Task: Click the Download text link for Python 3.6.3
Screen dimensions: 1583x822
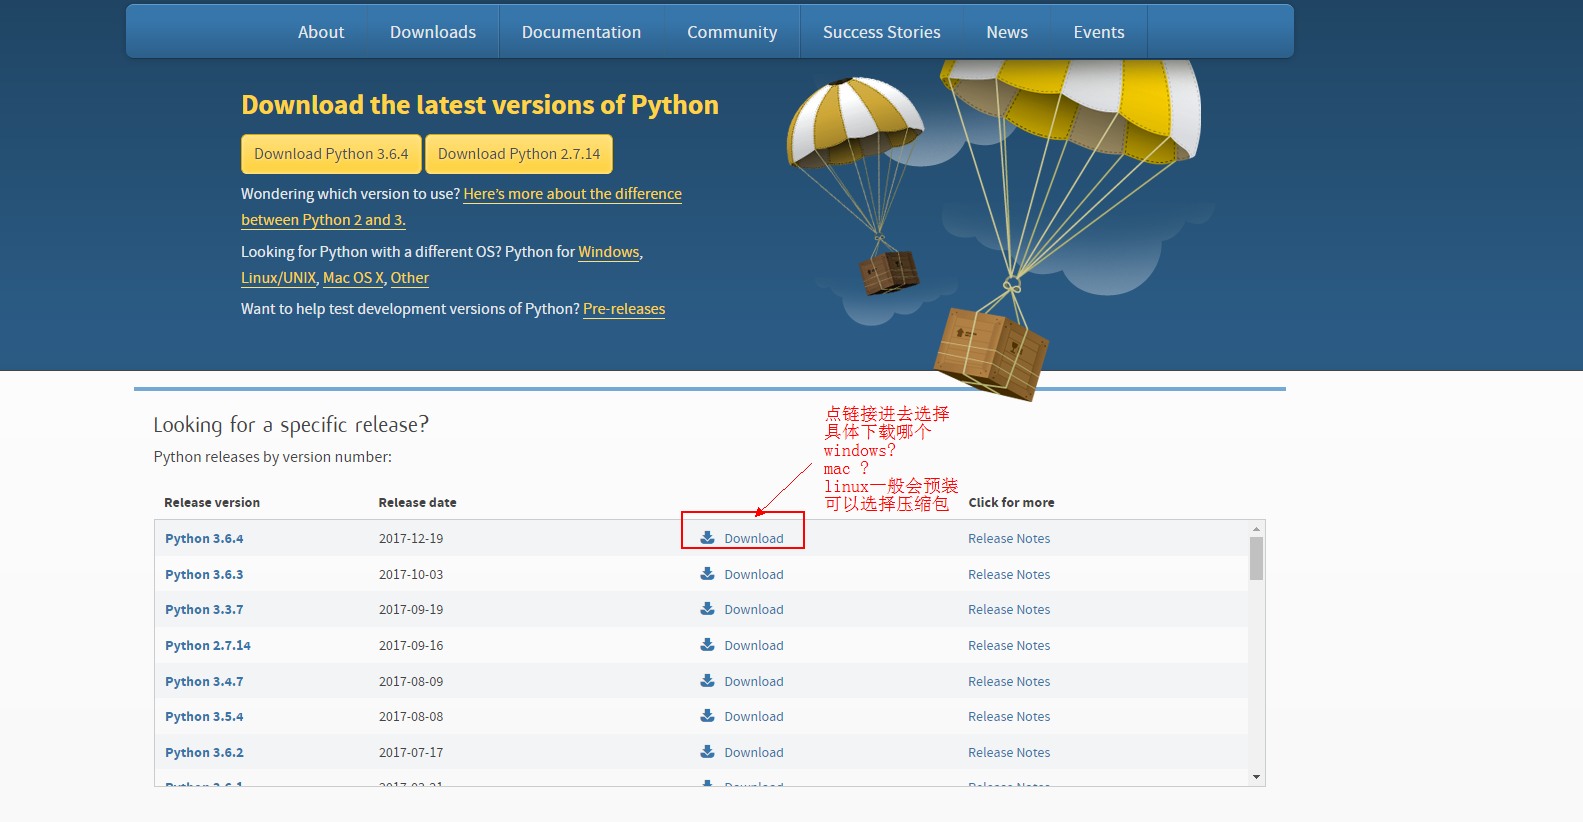Action: [x=754, y=574]
